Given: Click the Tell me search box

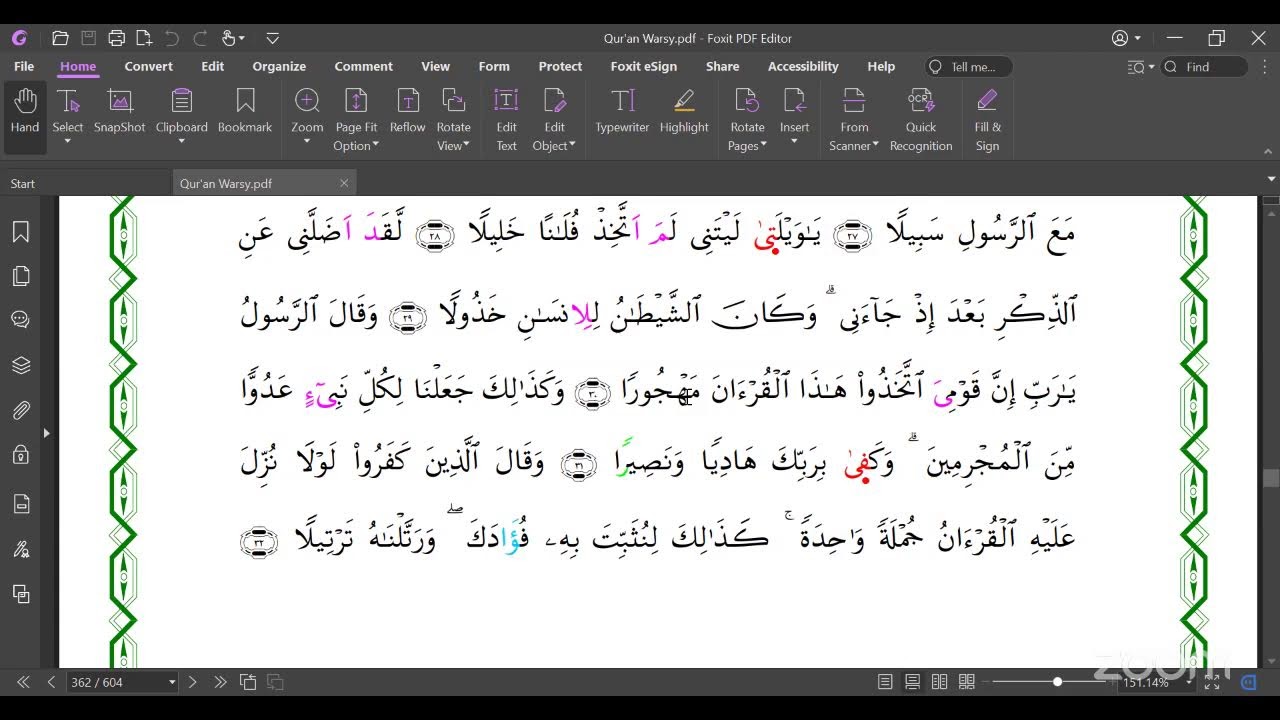Looking at the screenshot, I should click(x=969, y=67).
